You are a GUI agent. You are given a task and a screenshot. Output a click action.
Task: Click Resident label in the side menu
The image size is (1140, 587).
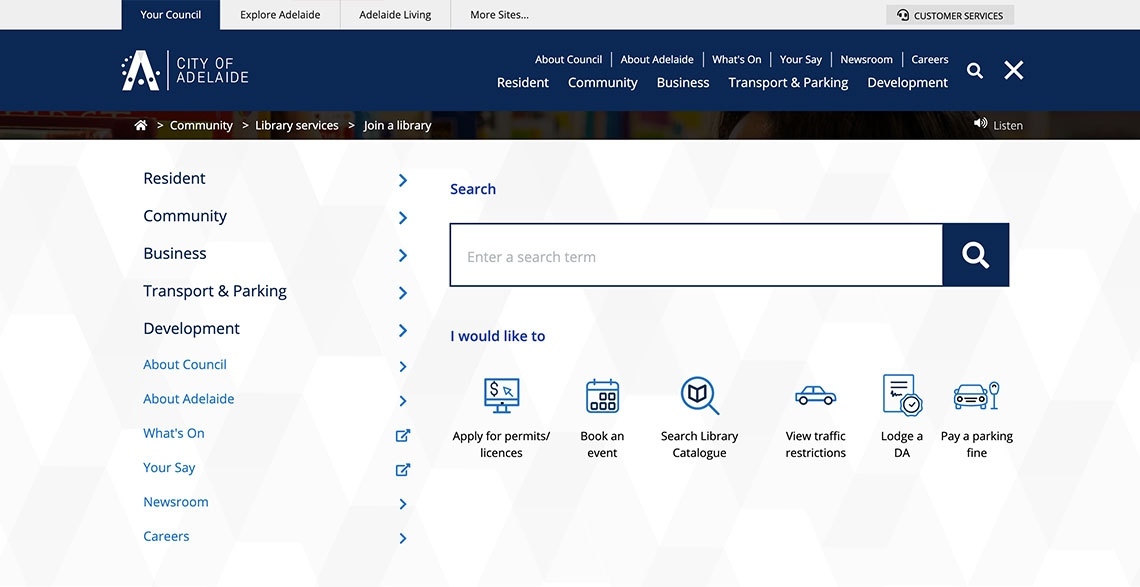pyautogui.click(x=174, y=178)
